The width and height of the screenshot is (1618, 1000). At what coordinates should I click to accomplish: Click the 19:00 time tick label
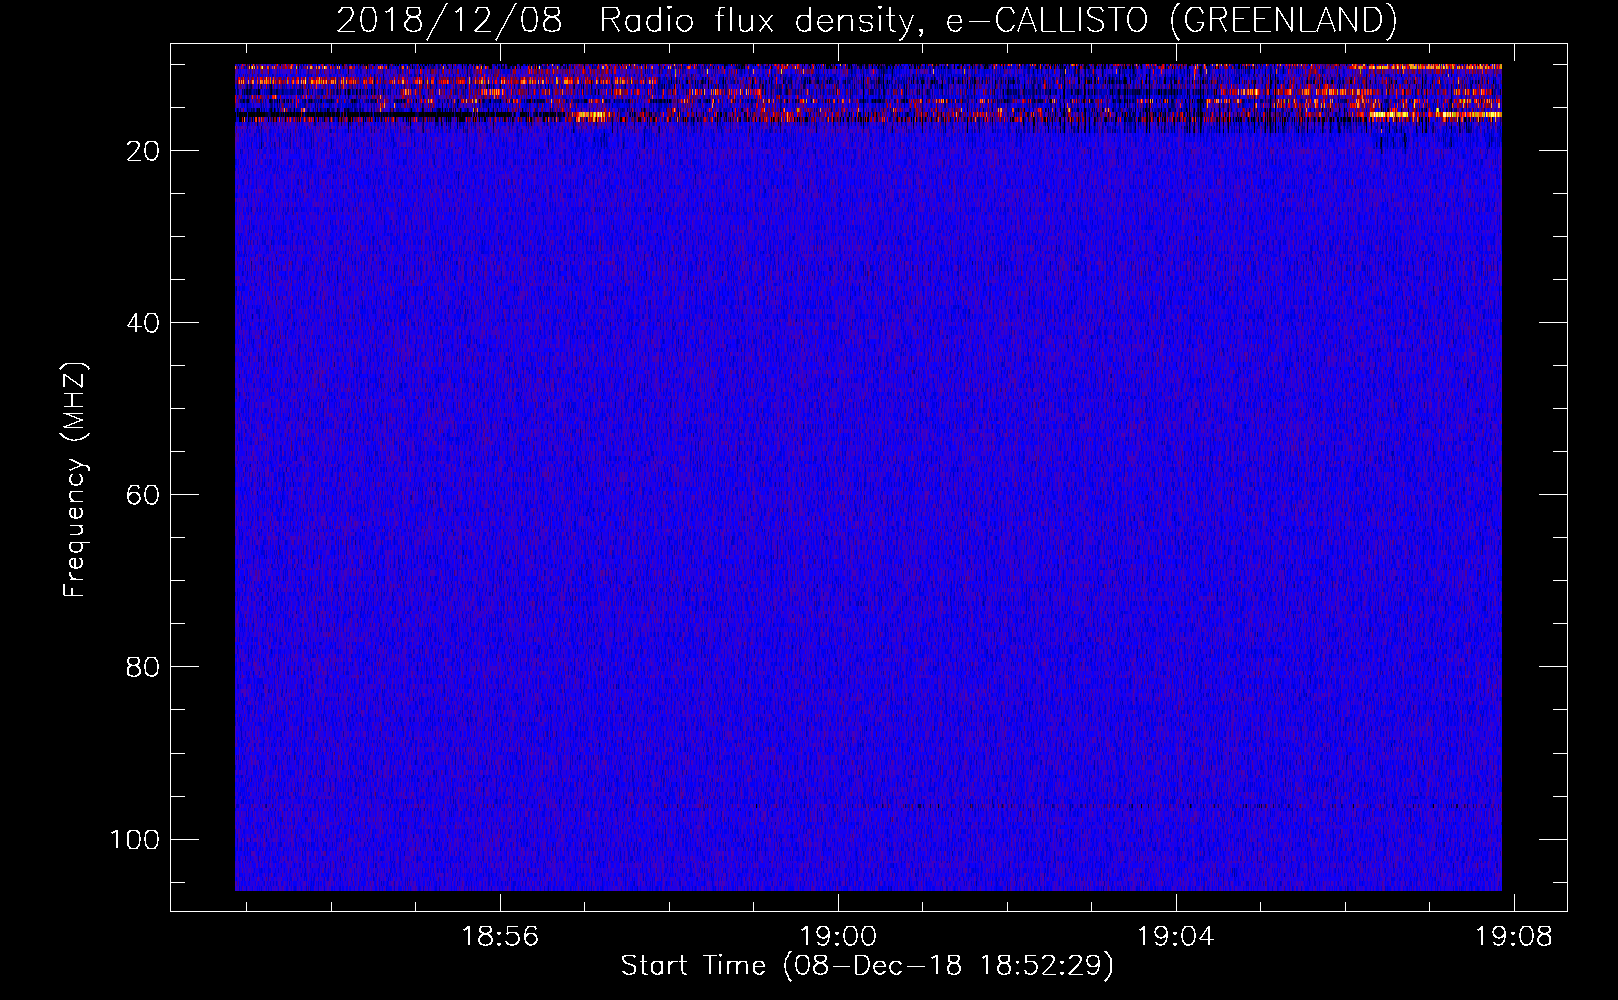(838, 937)
